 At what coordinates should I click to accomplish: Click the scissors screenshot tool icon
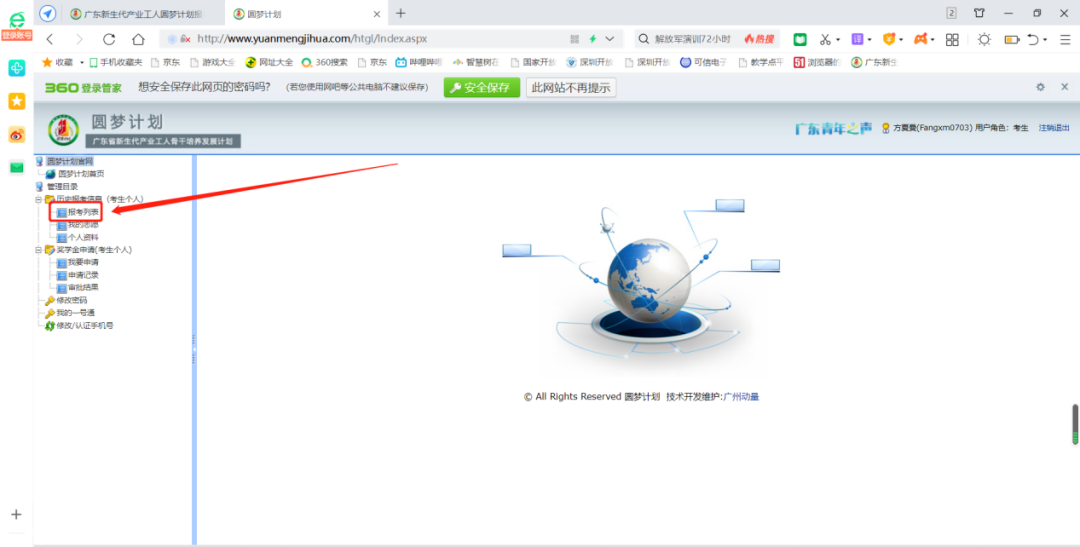[825, 39]
